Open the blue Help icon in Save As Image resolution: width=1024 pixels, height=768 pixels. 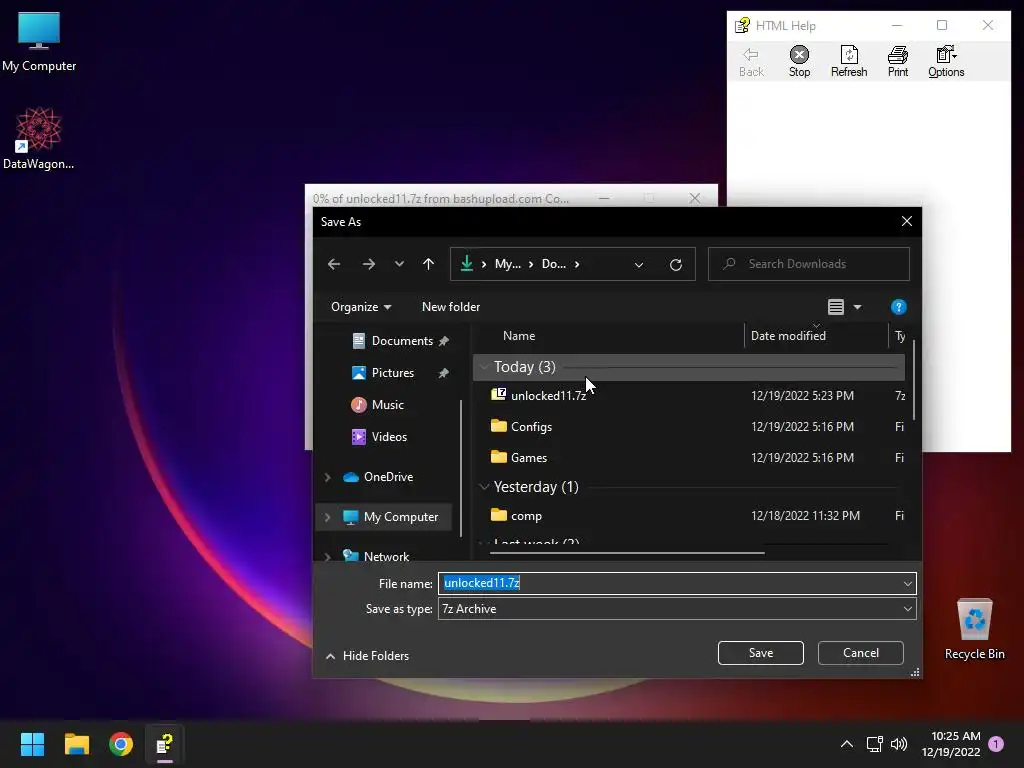[898, 307]
